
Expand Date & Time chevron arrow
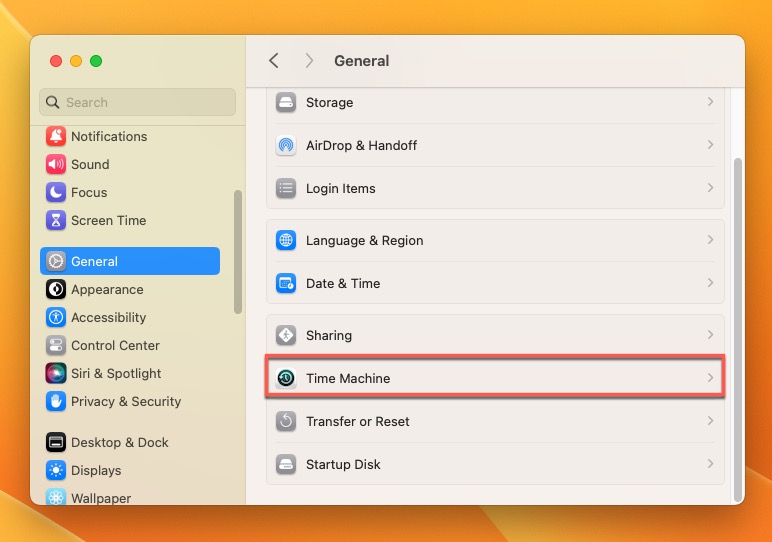pyautogui.click(x=710, y=283)
